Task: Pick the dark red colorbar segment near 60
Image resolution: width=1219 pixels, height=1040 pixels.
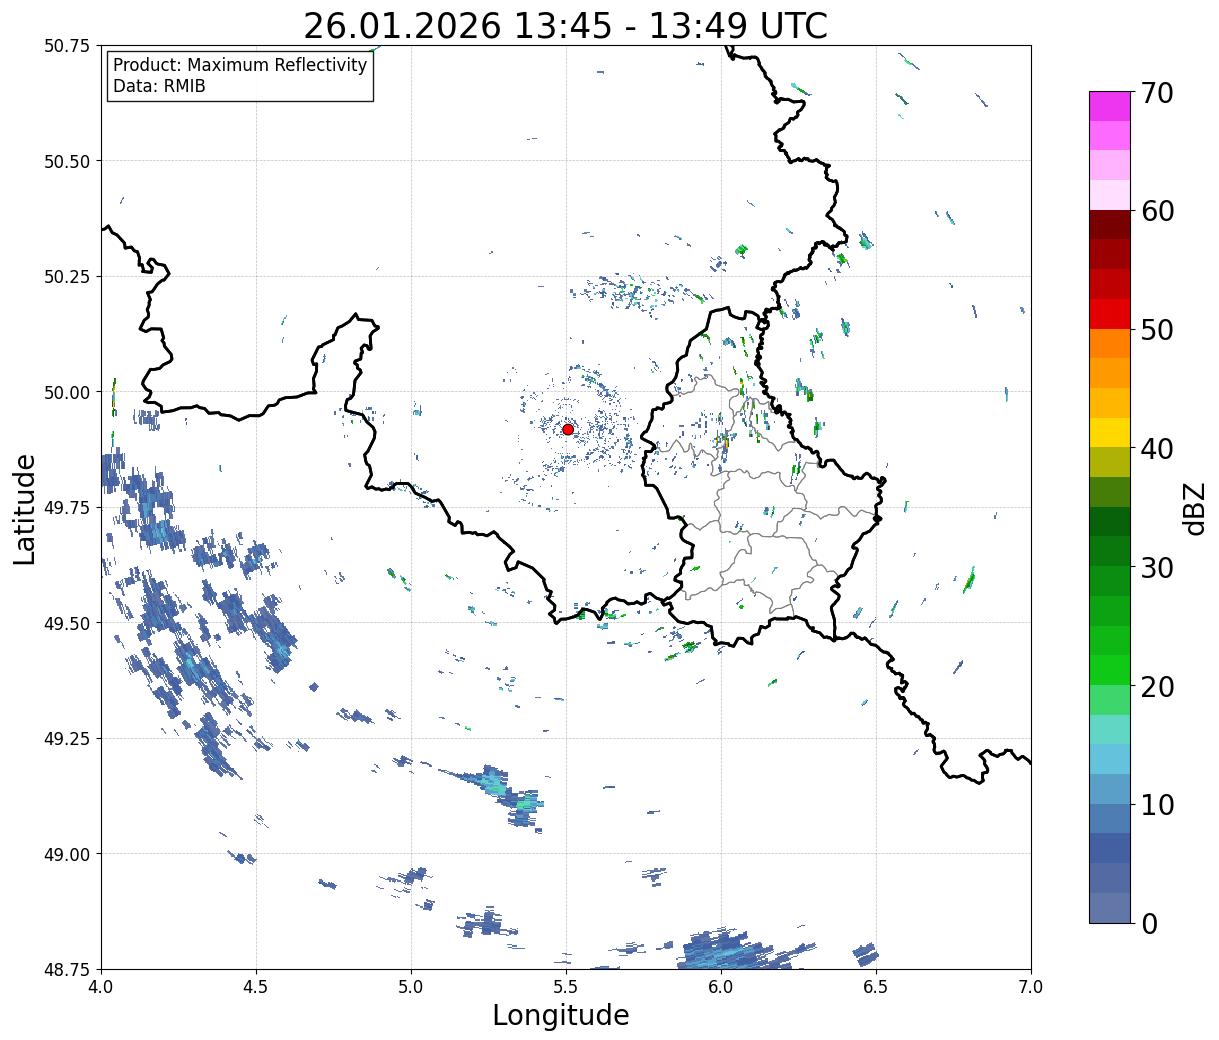Action: point(1110,225)
